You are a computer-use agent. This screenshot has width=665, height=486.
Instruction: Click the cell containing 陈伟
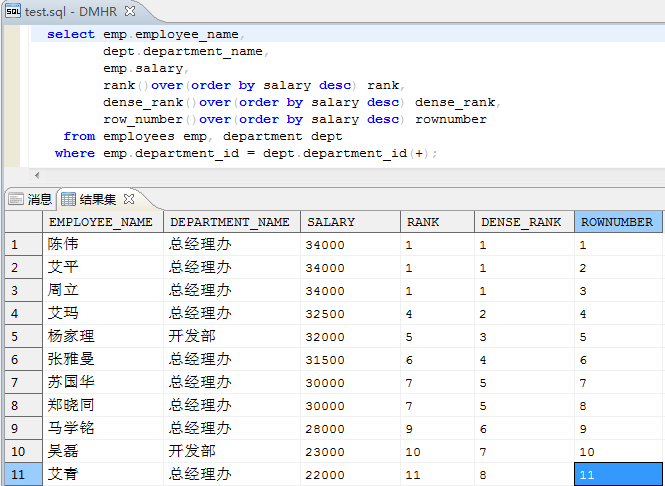point(102,244)
